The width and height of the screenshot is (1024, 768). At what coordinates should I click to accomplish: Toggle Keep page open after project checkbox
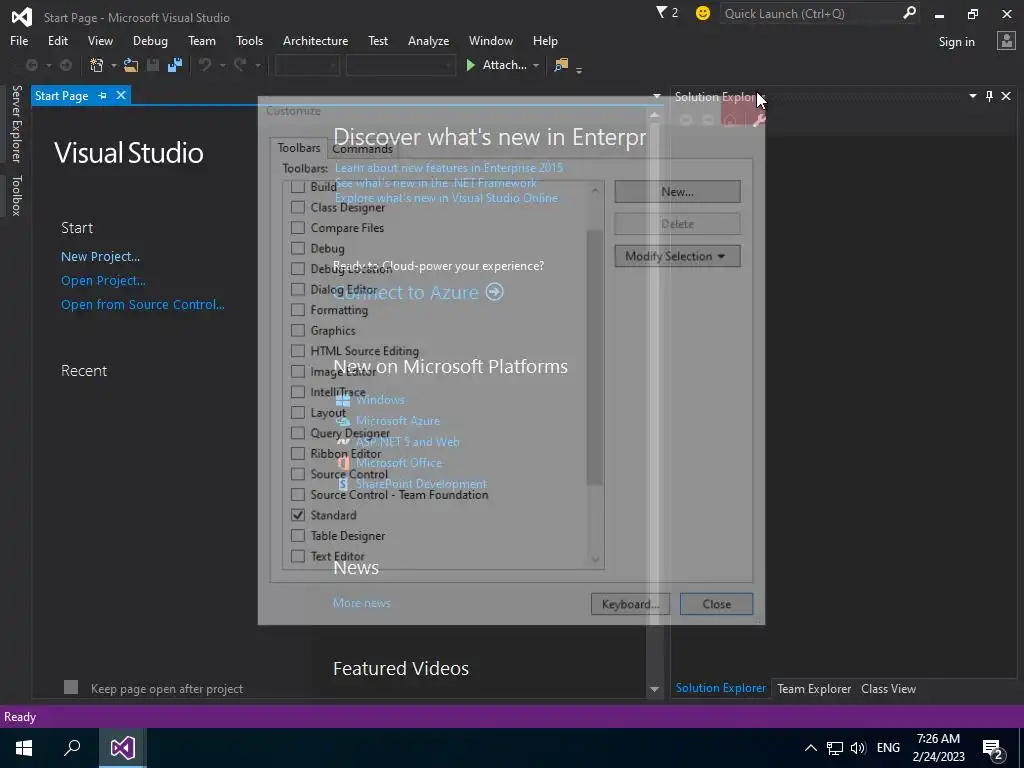pos(71,687)
